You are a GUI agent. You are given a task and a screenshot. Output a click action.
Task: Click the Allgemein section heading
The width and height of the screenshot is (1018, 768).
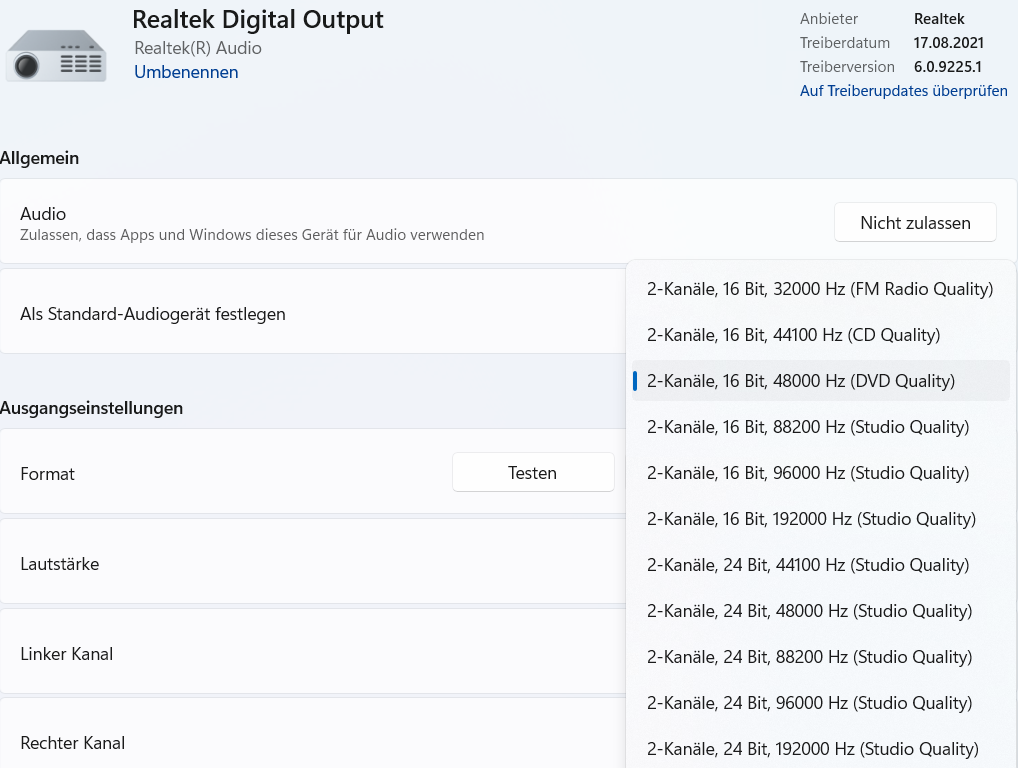(40, 158)
